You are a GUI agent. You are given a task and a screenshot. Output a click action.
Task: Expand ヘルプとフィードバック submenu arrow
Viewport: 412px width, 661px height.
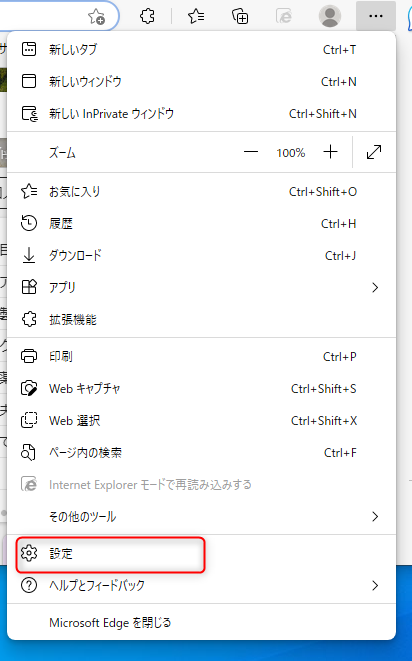pos(375,586)
